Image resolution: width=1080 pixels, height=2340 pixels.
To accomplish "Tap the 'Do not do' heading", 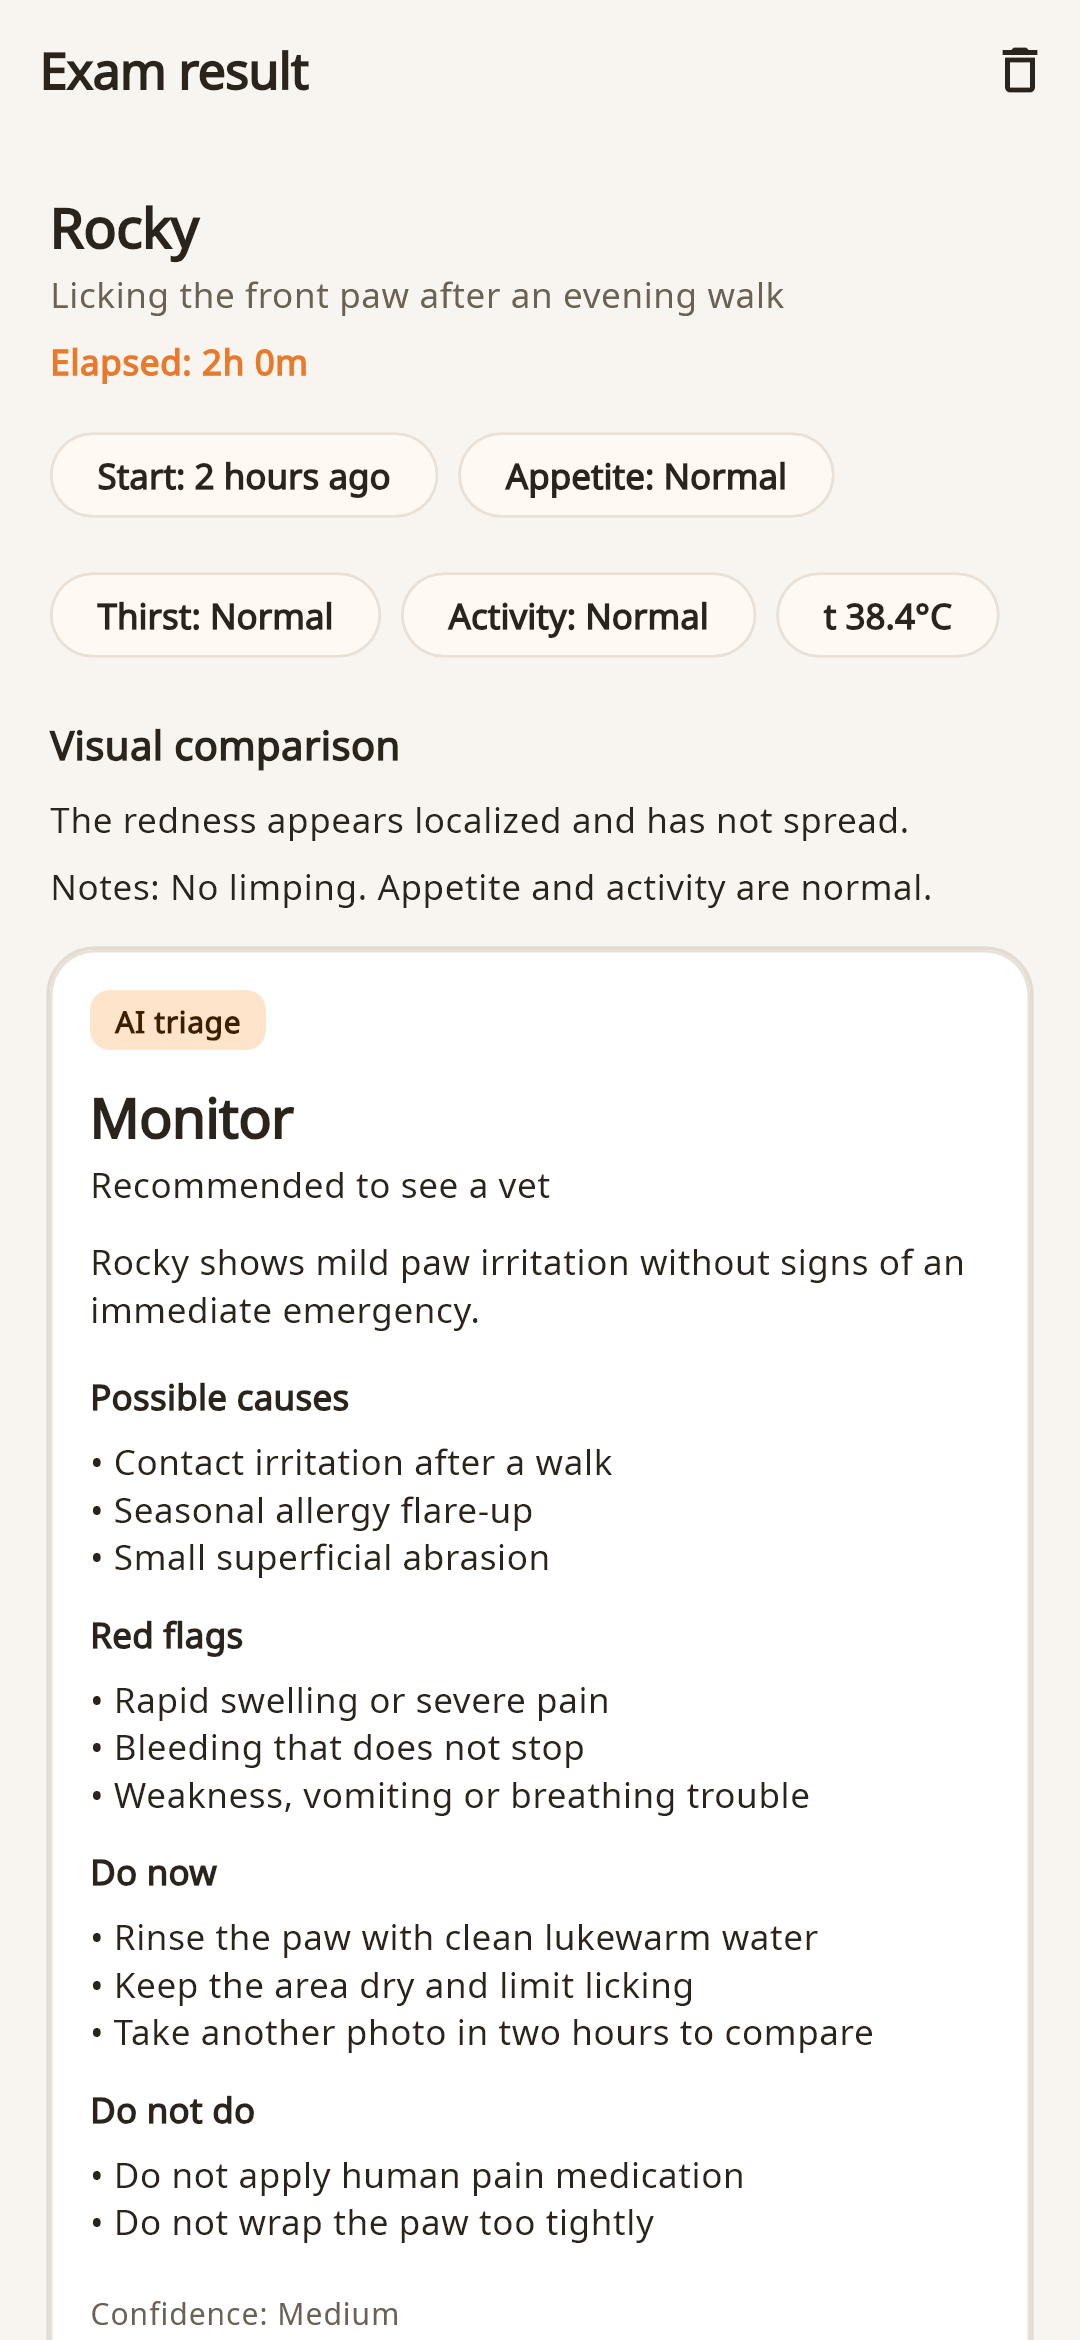I will pos(173,2111).
